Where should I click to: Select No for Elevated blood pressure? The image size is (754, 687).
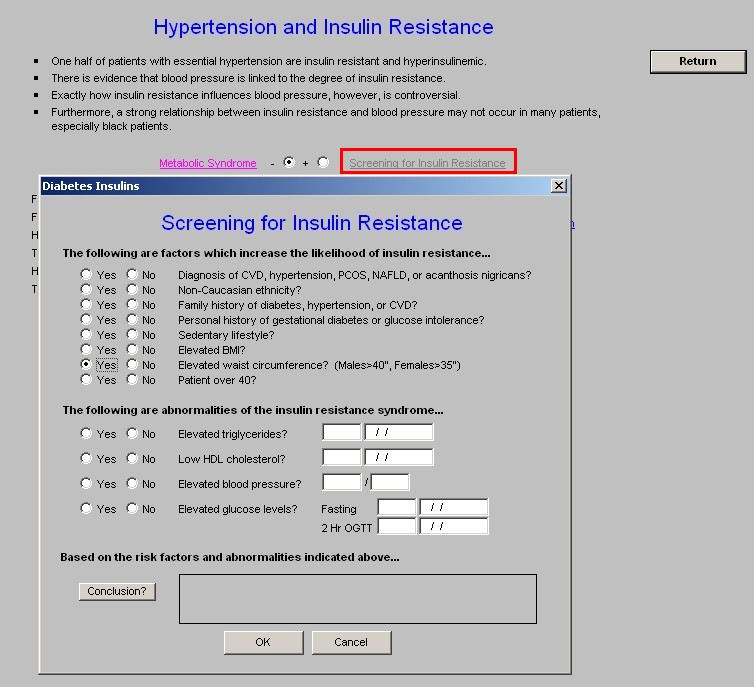[x=132, y=483]
